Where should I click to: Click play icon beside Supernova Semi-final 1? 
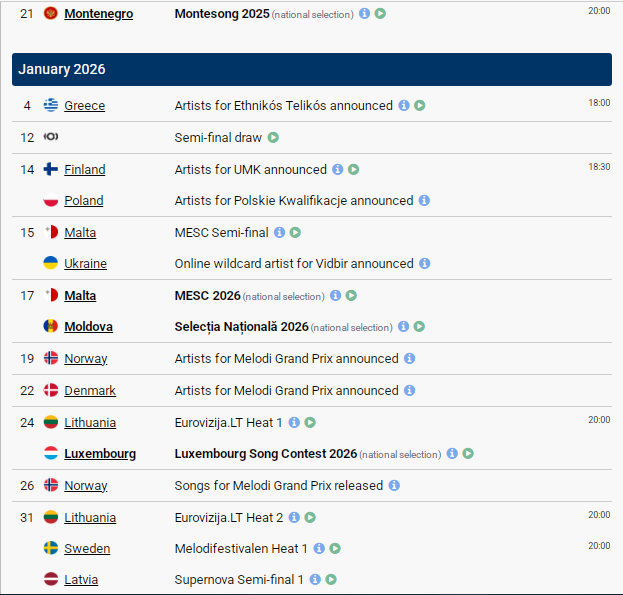point(331,580)
